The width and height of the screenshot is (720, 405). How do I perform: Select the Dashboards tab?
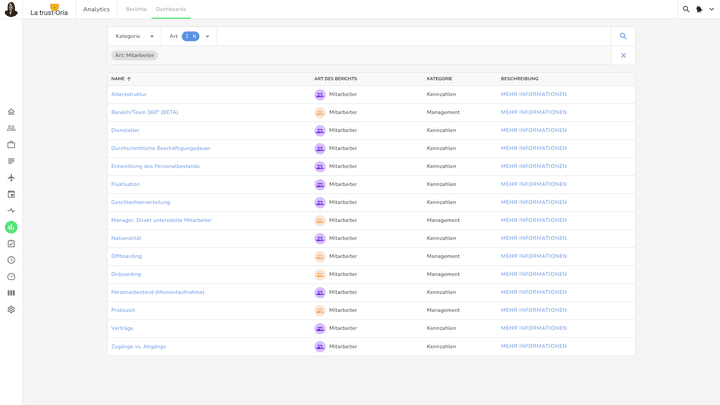pyautogui.click(x=171, y=9)
